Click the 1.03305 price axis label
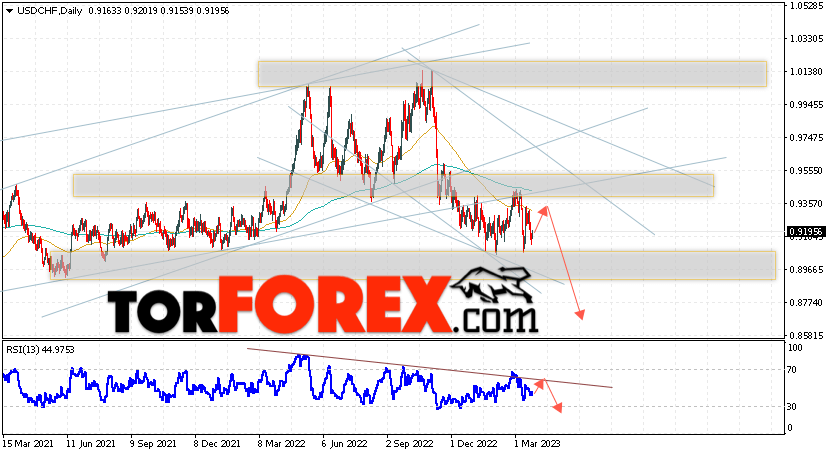The height and width of the screenshot is (455, 830). 807,39
